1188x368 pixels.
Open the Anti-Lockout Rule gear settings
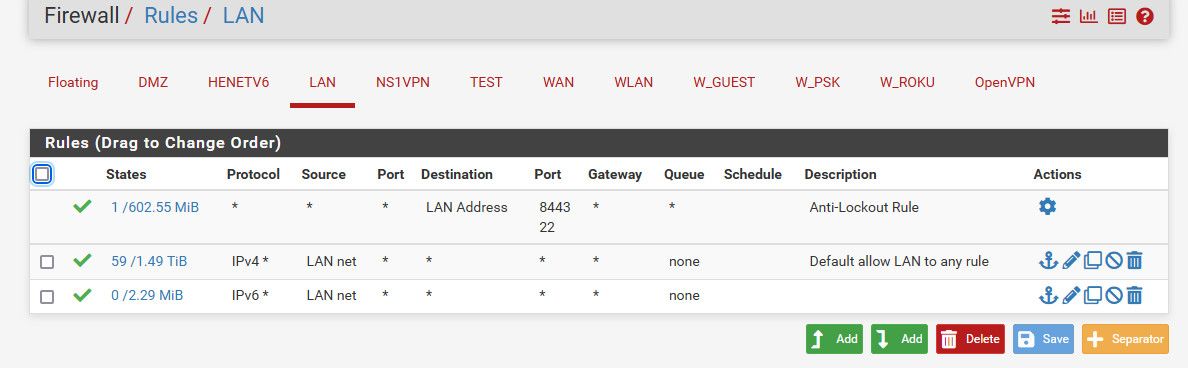[1047, 206]
